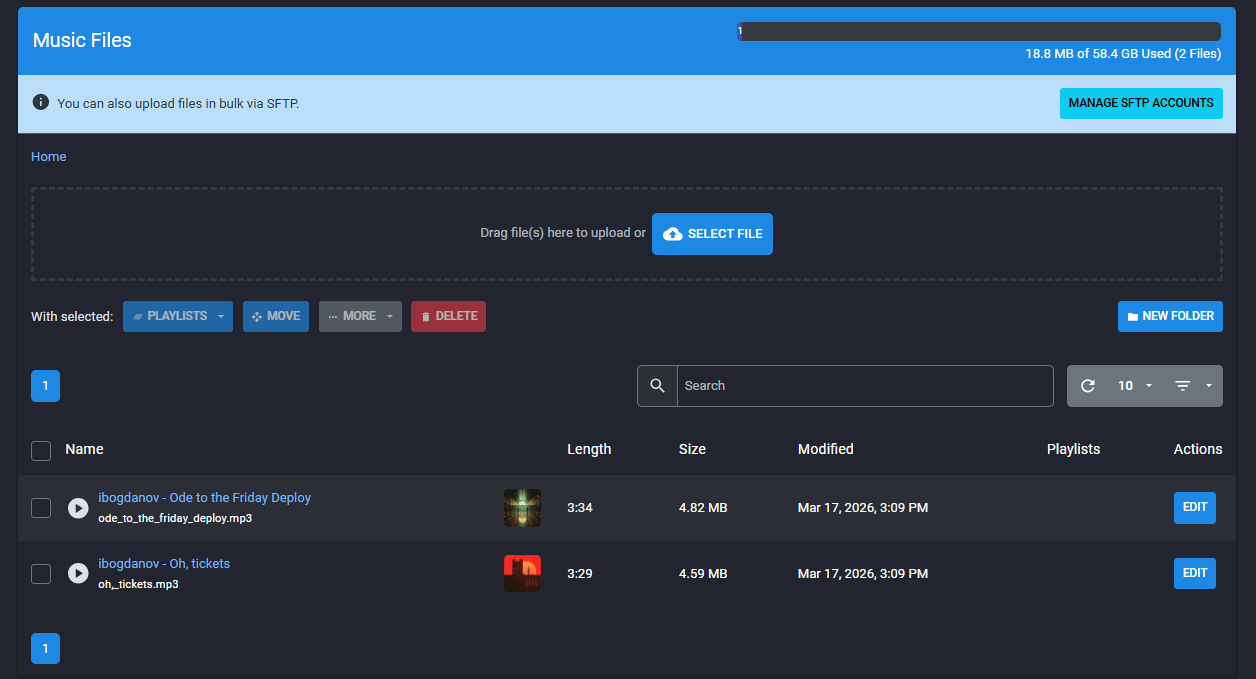Click the info icon in SFTP notice
This screenshot has width=1256, height=679.
pyautogui.click(x=41, y=102)
